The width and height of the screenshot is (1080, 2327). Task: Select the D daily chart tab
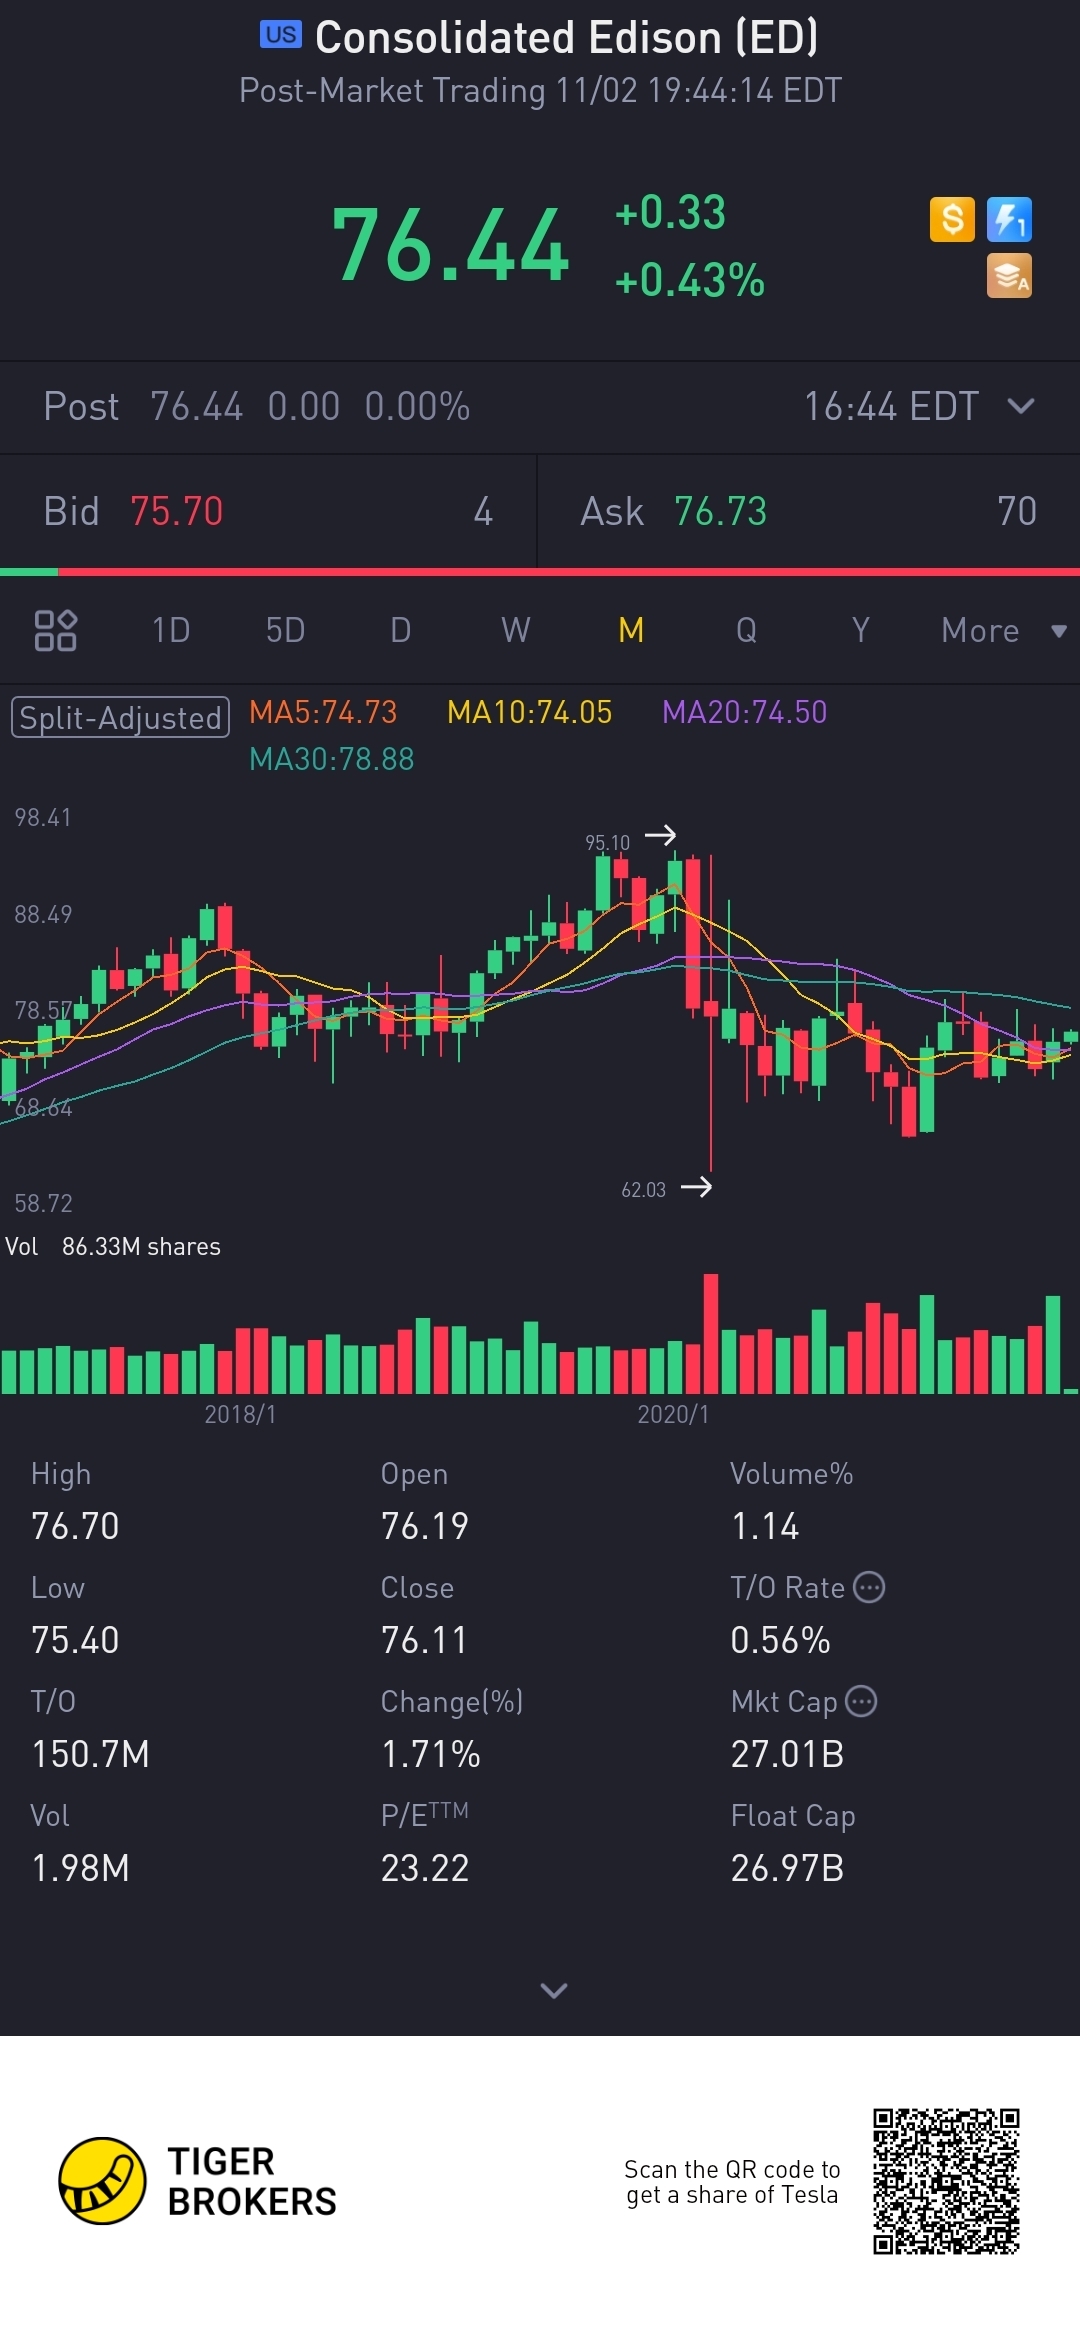tap(400, 630)
